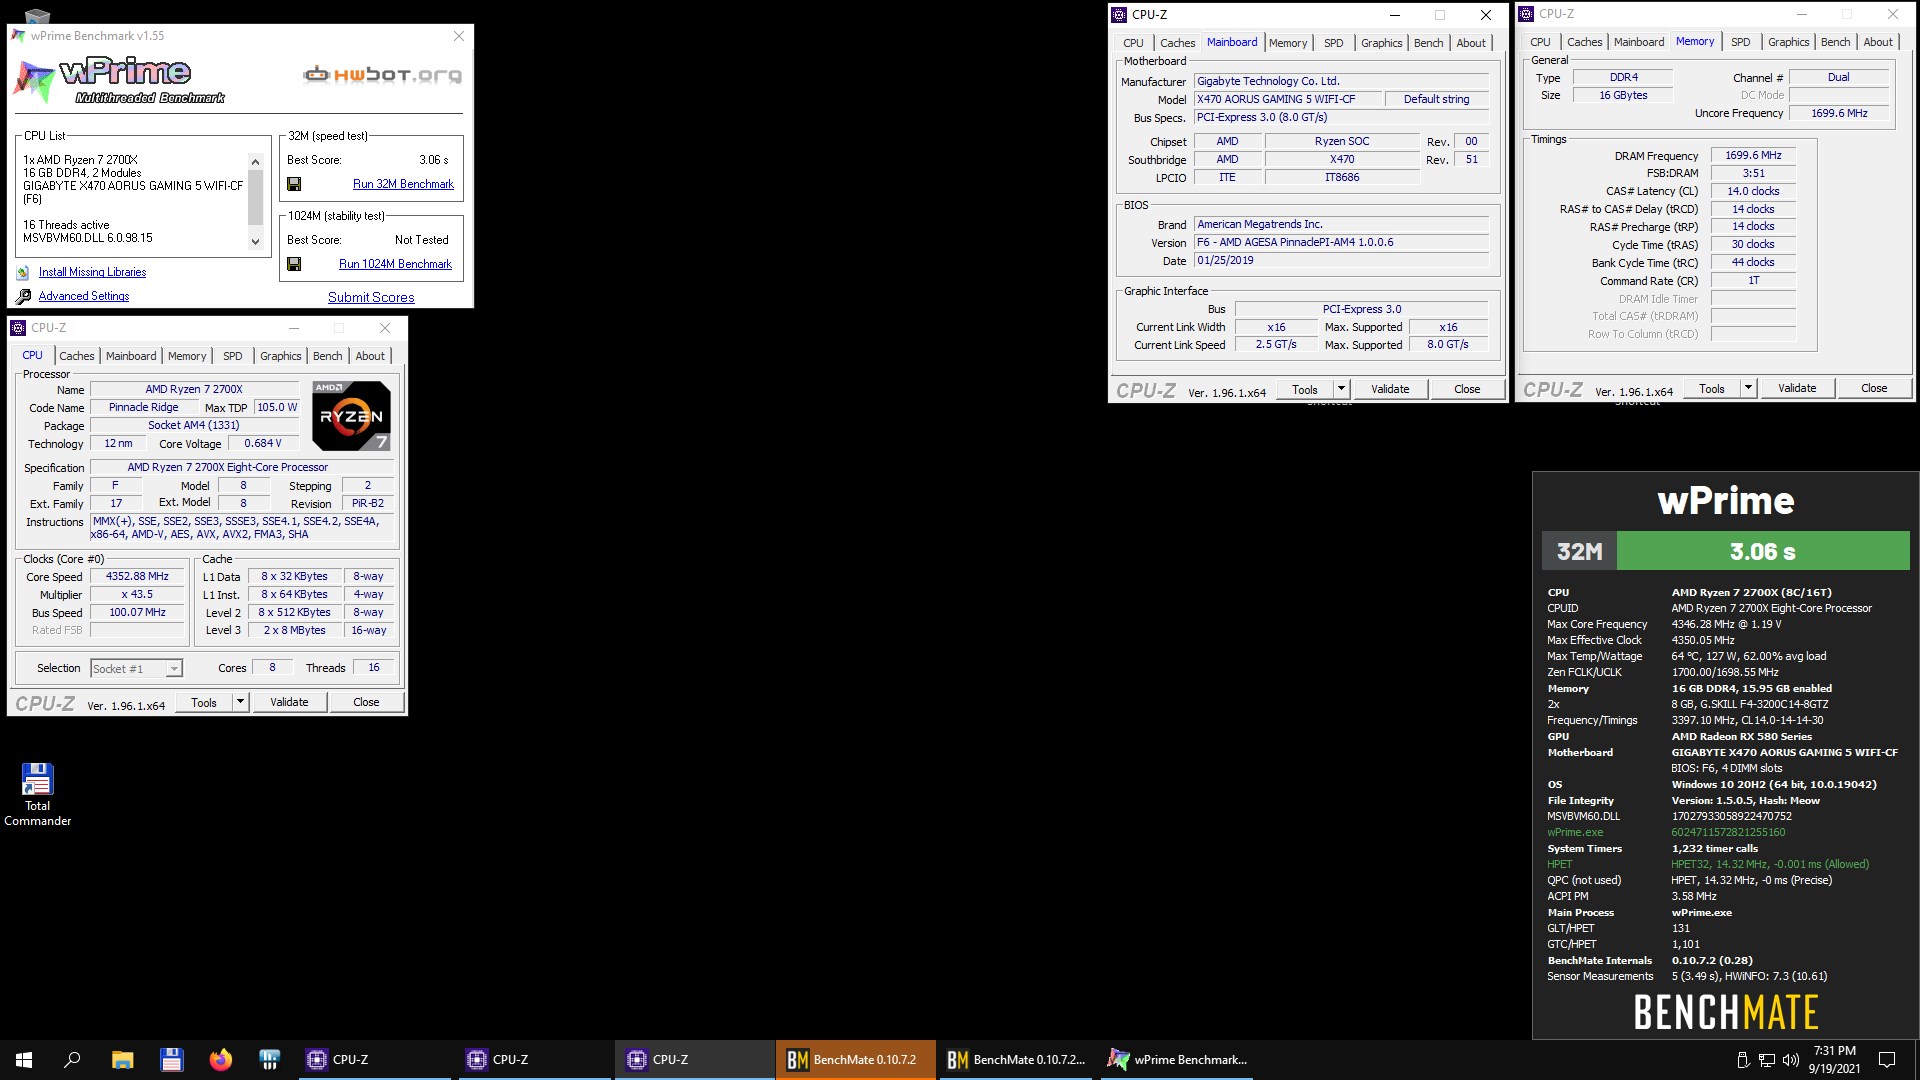Click the save icon beside Run 1024M Benchmark
Screen dimensions: 1920x1080
294,264
